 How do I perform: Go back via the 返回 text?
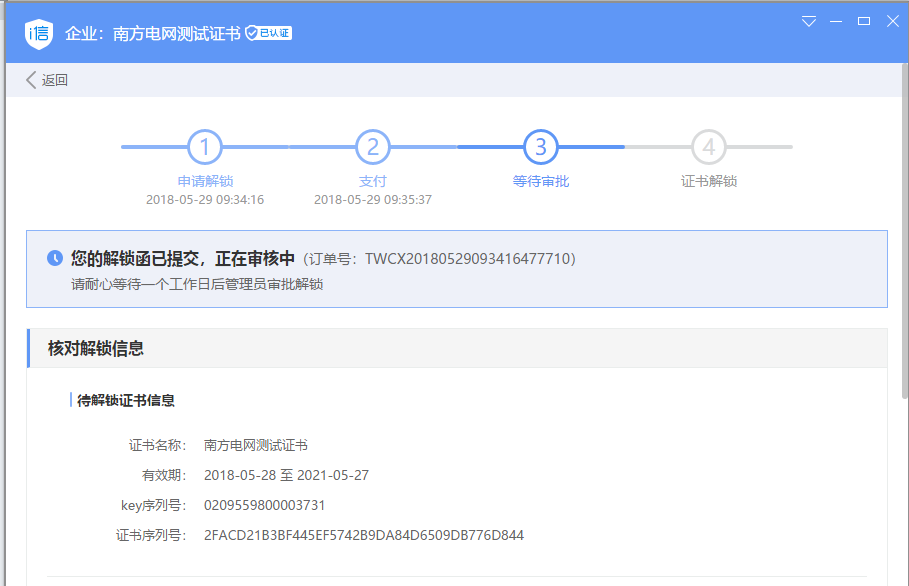[55, 80]
